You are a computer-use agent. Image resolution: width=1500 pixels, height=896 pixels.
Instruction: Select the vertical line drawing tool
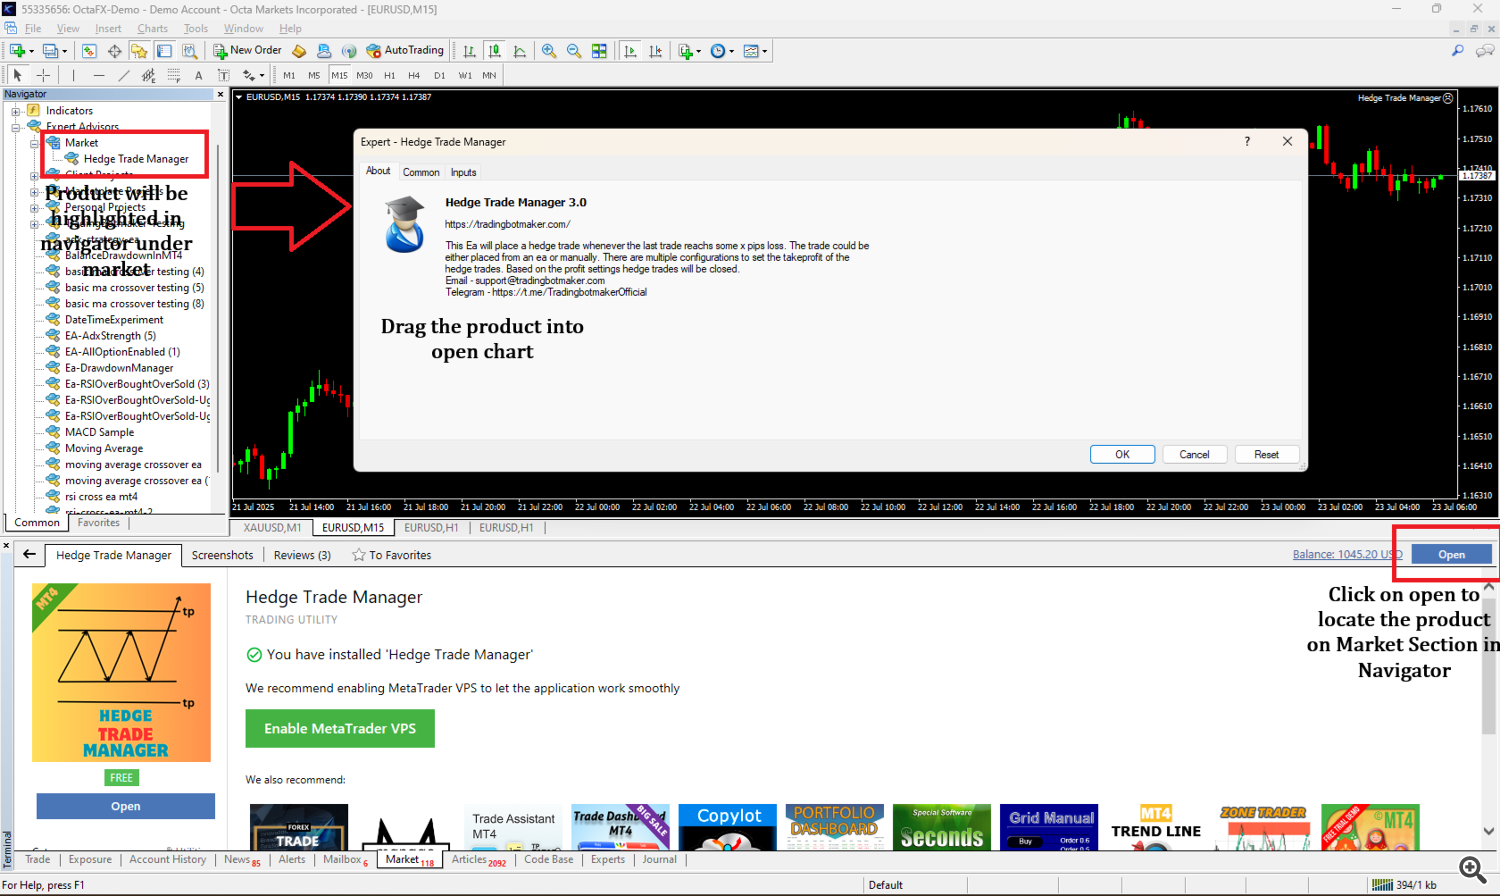tap(73, 75)
